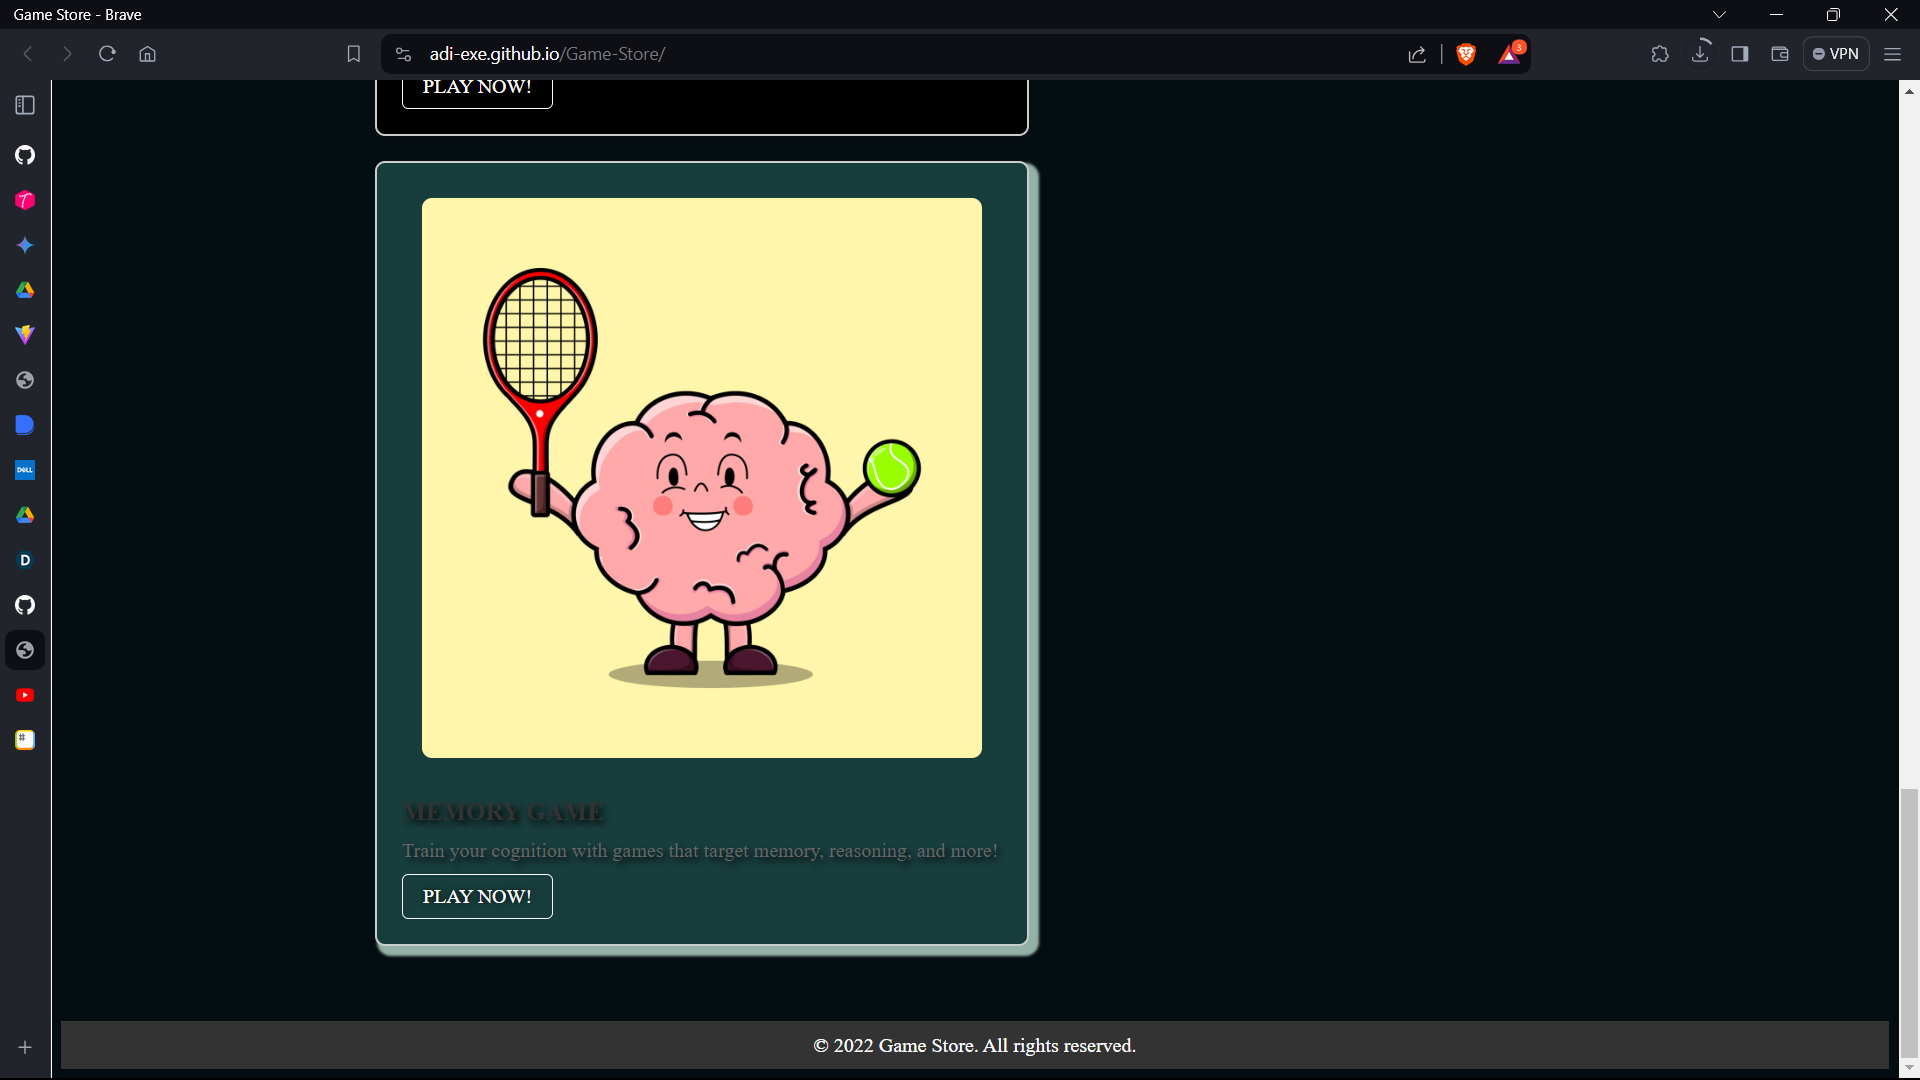1920x1080 pixels.
Task: Toggle the VPN button
Action: click(1836, 54)
